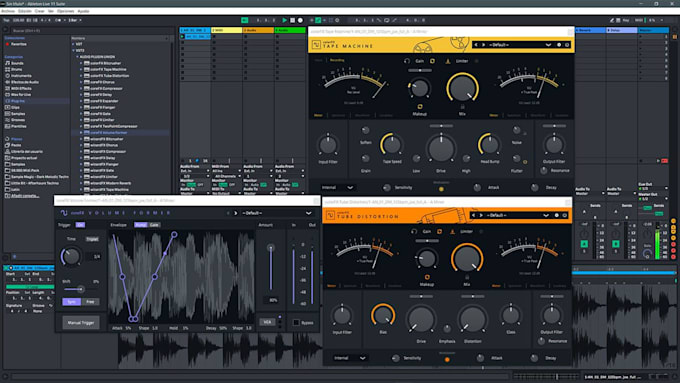680x383 pixels.
Task: Click VCA button in Volume Former
Action: 267,322
